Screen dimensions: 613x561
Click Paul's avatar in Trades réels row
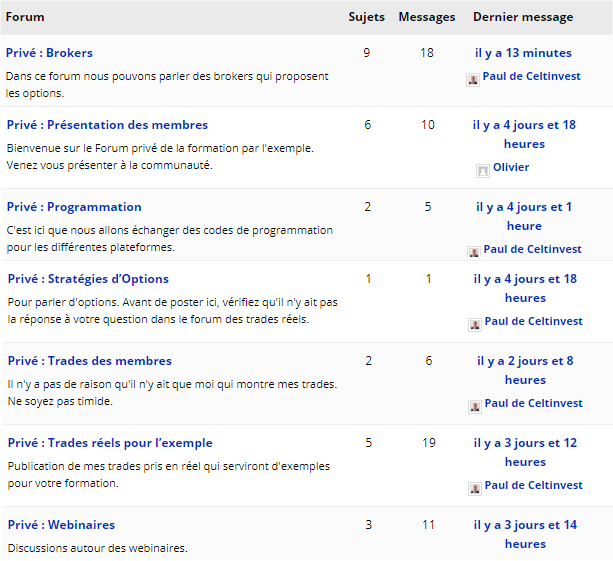click(x=474, y=487)
